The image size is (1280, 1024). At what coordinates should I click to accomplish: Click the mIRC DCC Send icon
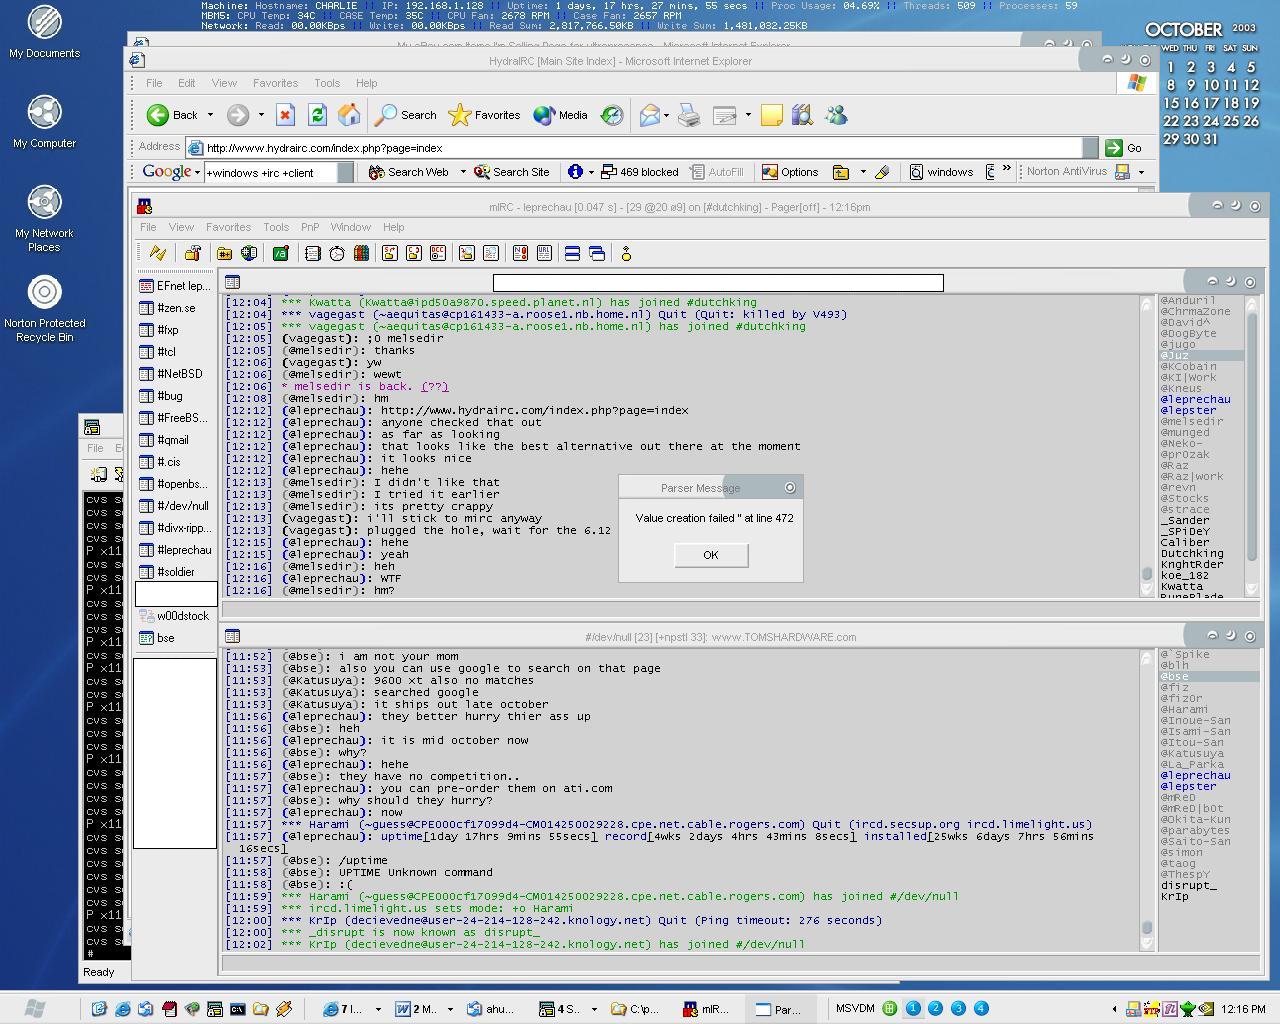point(389,254)
